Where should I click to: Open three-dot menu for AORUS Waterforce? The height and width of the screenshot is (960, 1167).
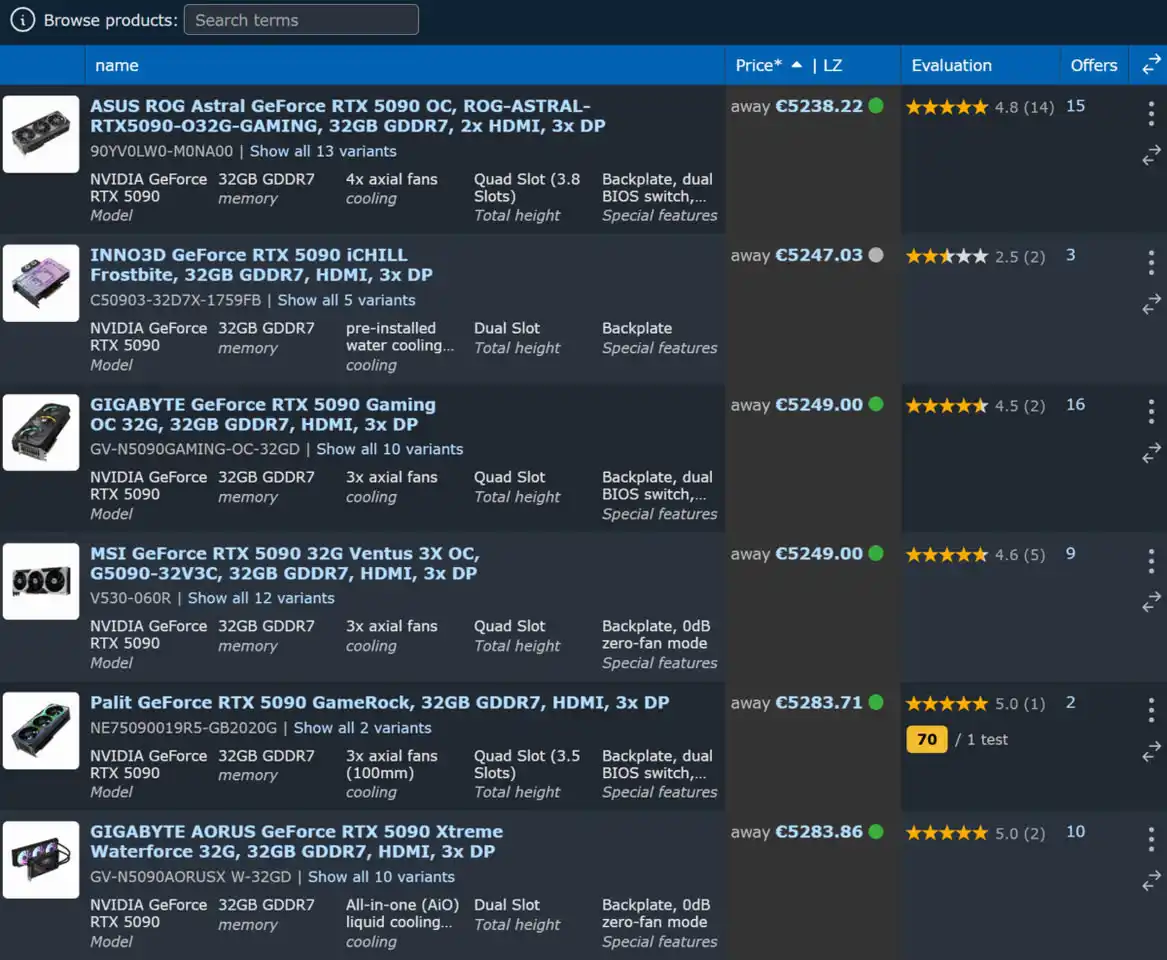pos(1151,839)
